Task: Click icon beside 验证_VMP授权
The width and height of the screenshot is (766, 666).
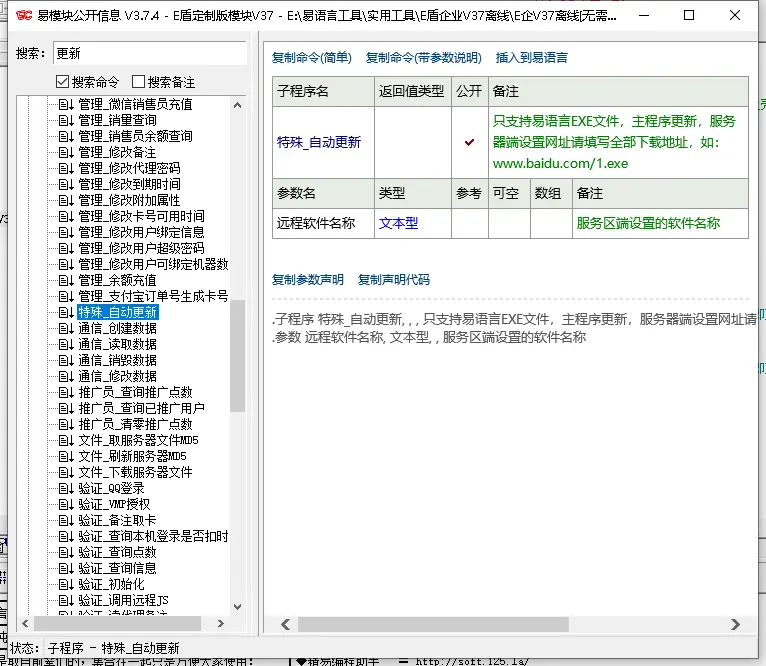Action: tap(66, 504)
